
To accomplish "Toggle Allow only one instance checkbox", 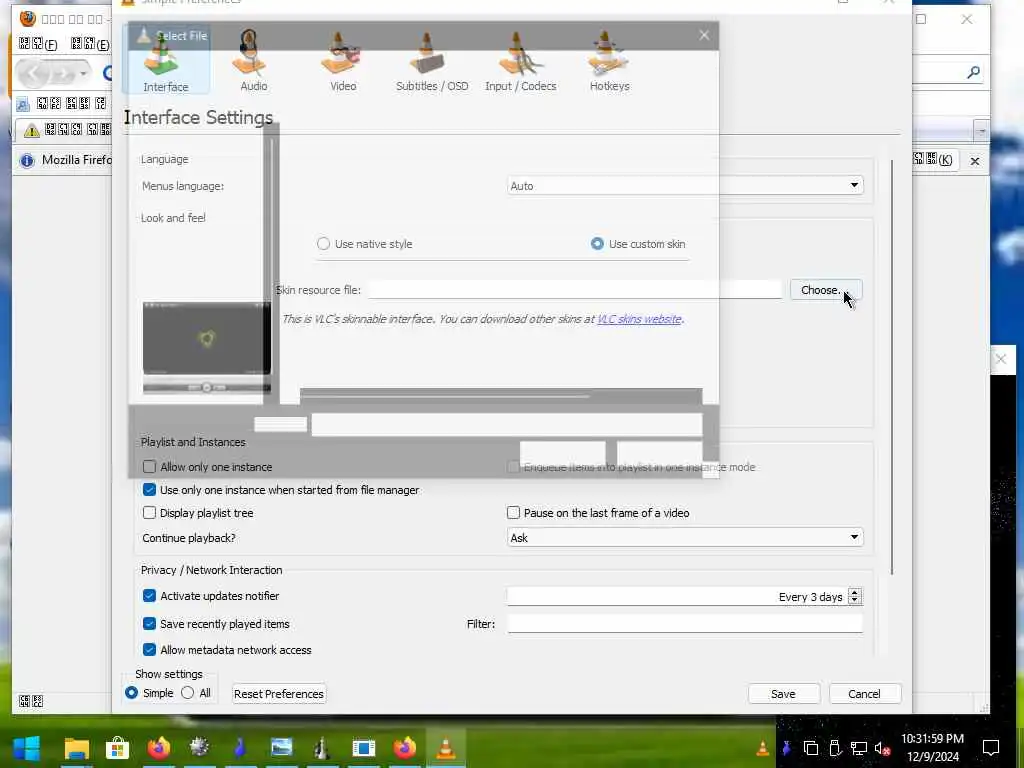I will 150,467.
